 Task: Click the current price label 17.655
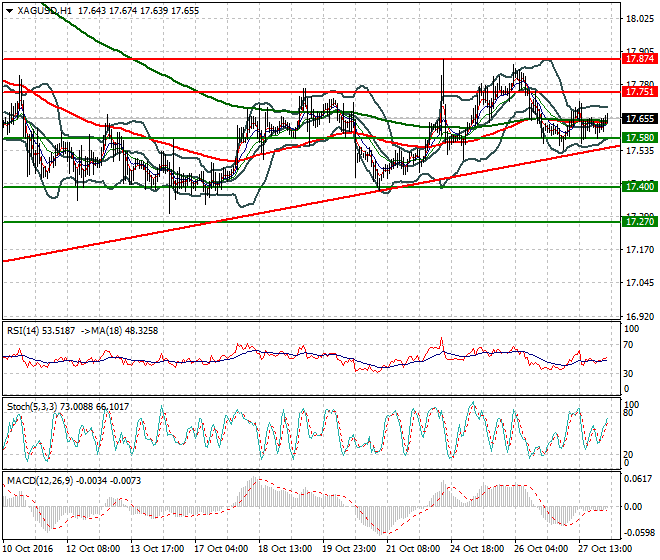pyautogui.click(x=639, y=119)
